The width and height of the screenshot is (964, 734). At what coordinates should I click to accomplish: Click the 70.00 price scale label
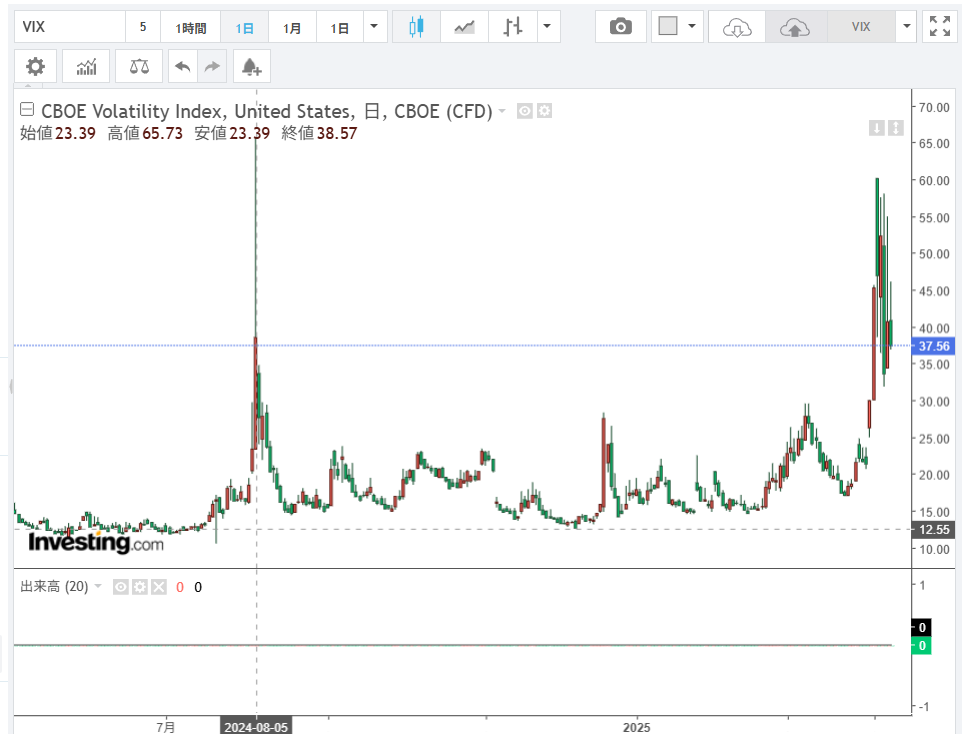tap(934, 108)
